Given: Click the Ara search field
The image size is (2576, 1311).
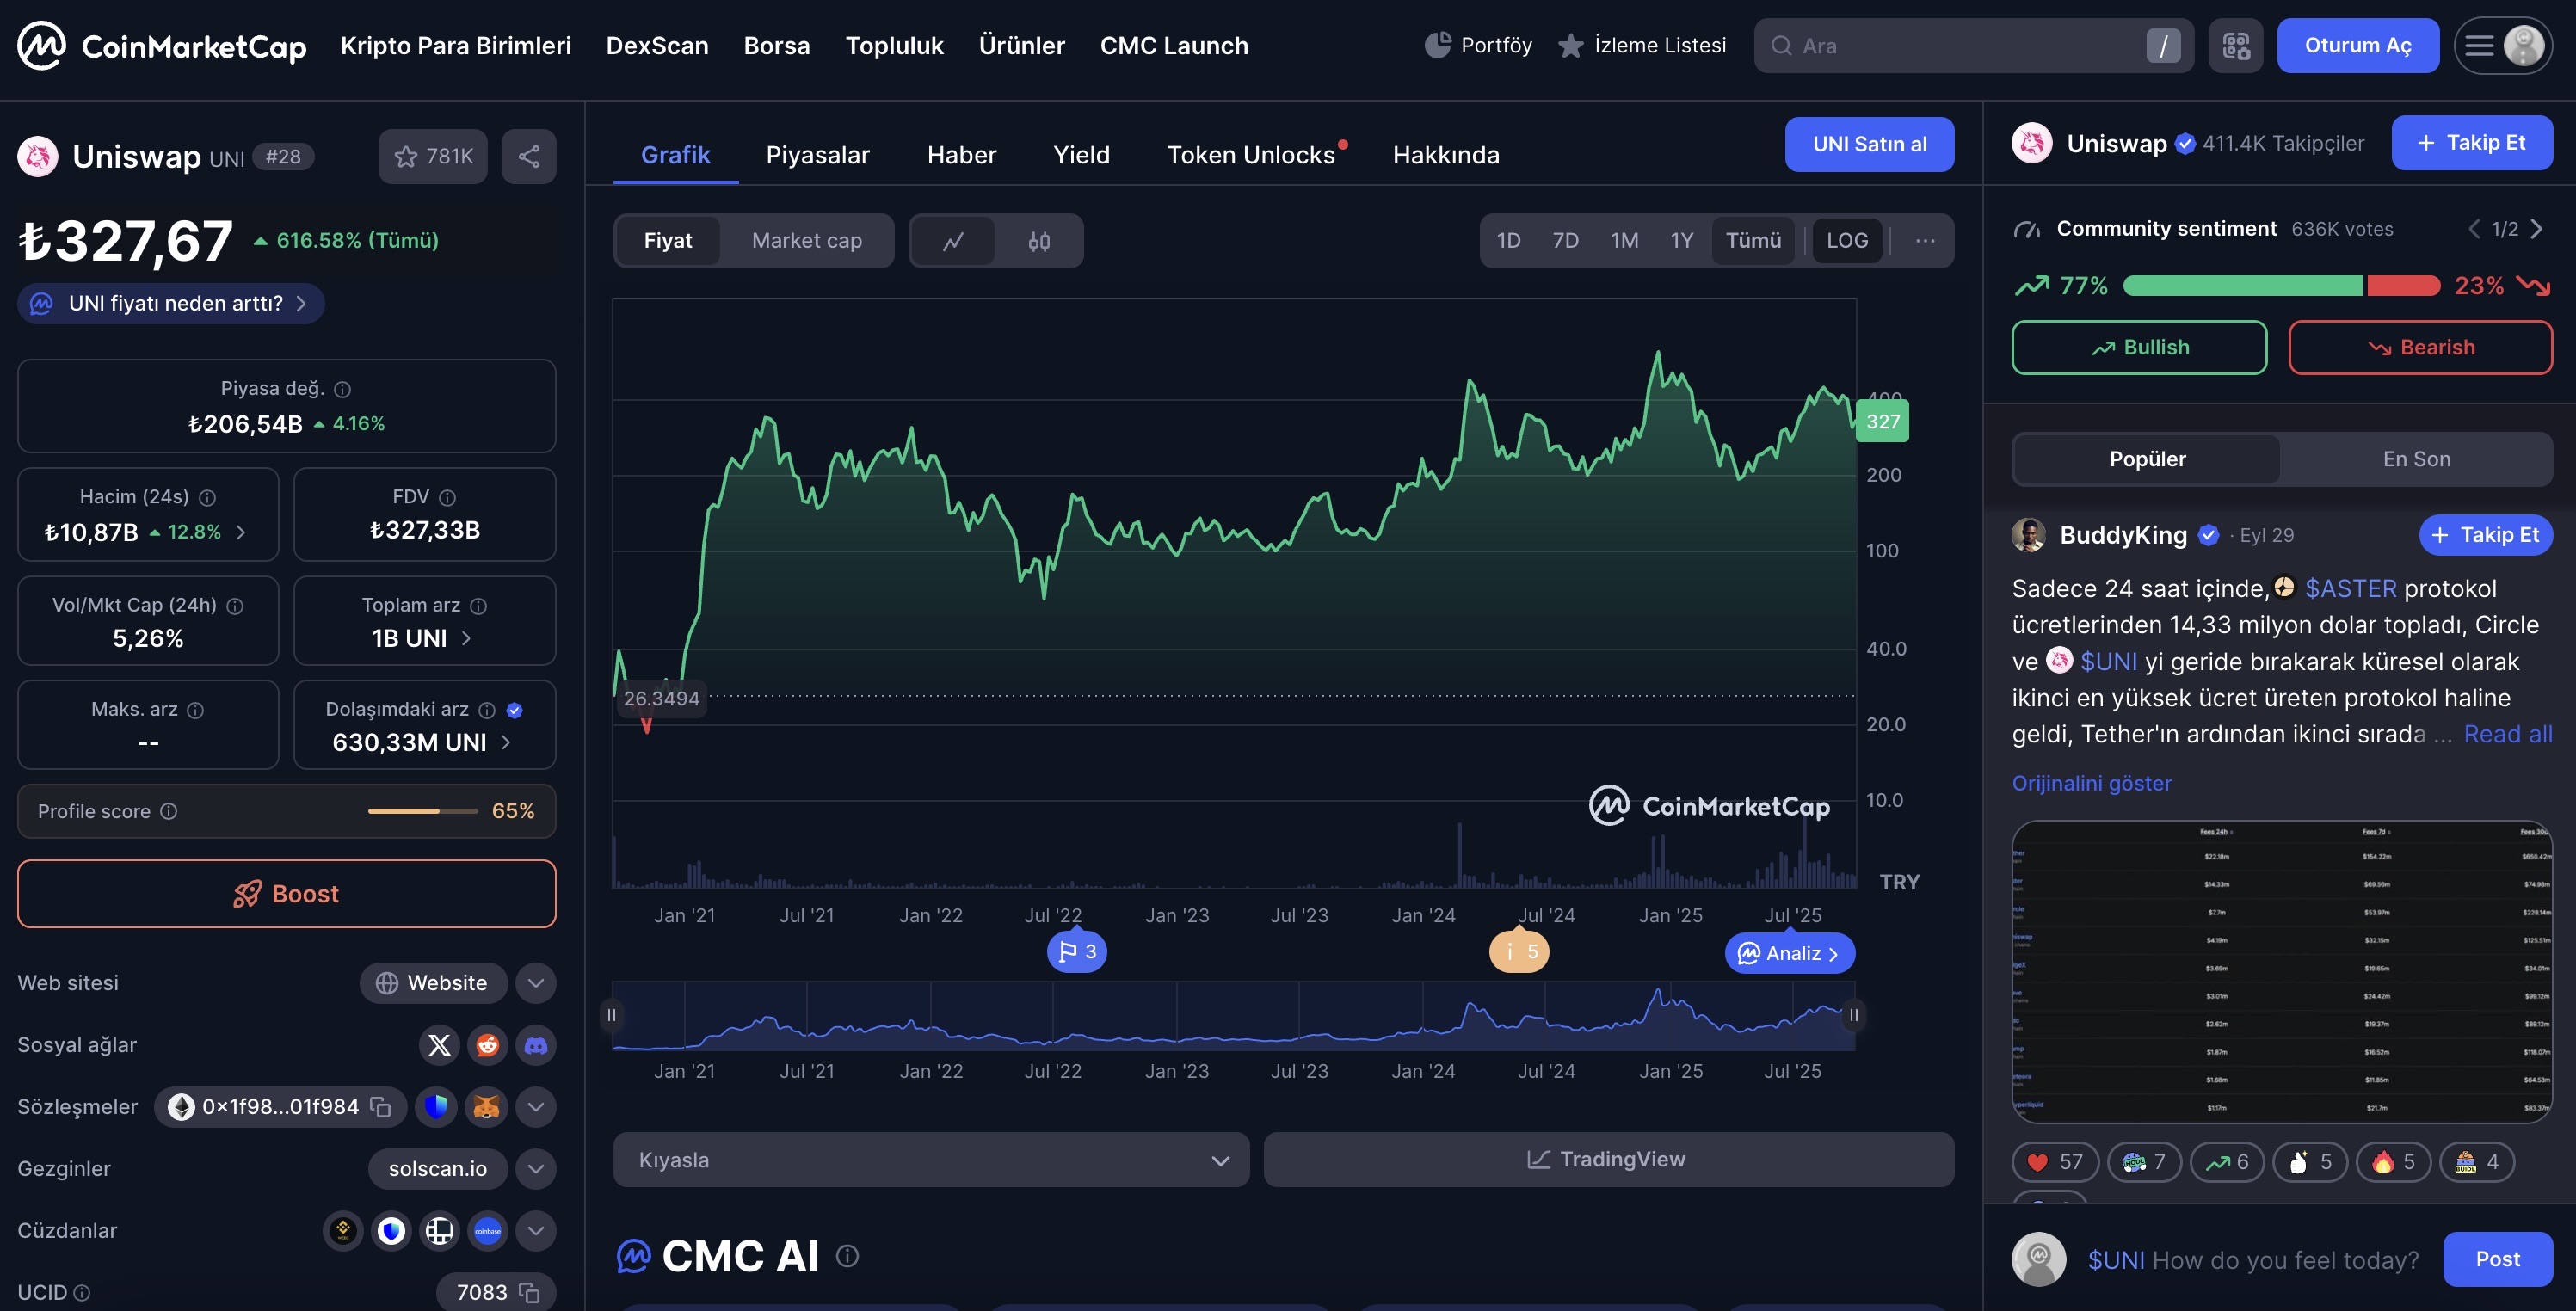Looking at the screenshot, I should pyautogui.click(x=1973, y=46).
